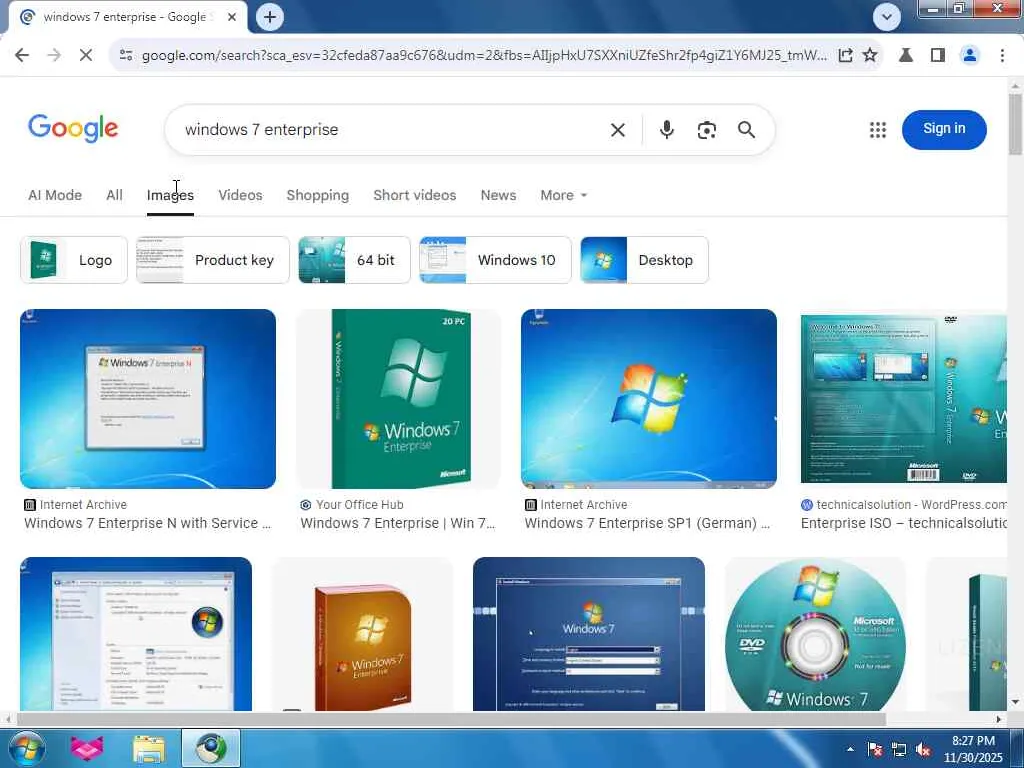
Task: Click the vertical scrollbar thumb
Action: point(1015,124)
